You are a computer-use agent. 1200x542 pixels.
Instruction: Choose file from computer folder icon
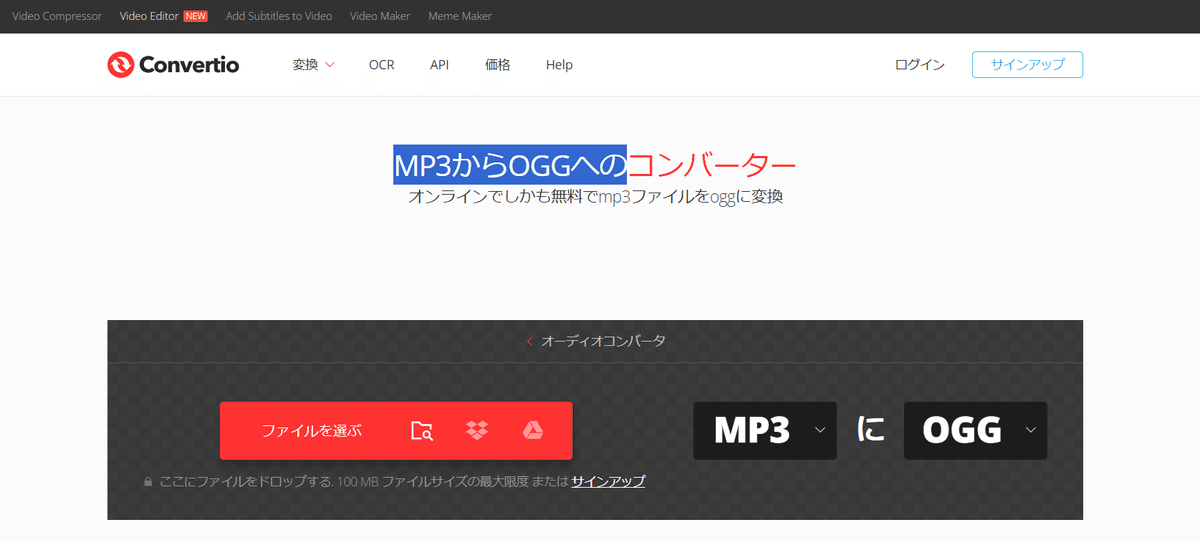click(x=422, y=431)
